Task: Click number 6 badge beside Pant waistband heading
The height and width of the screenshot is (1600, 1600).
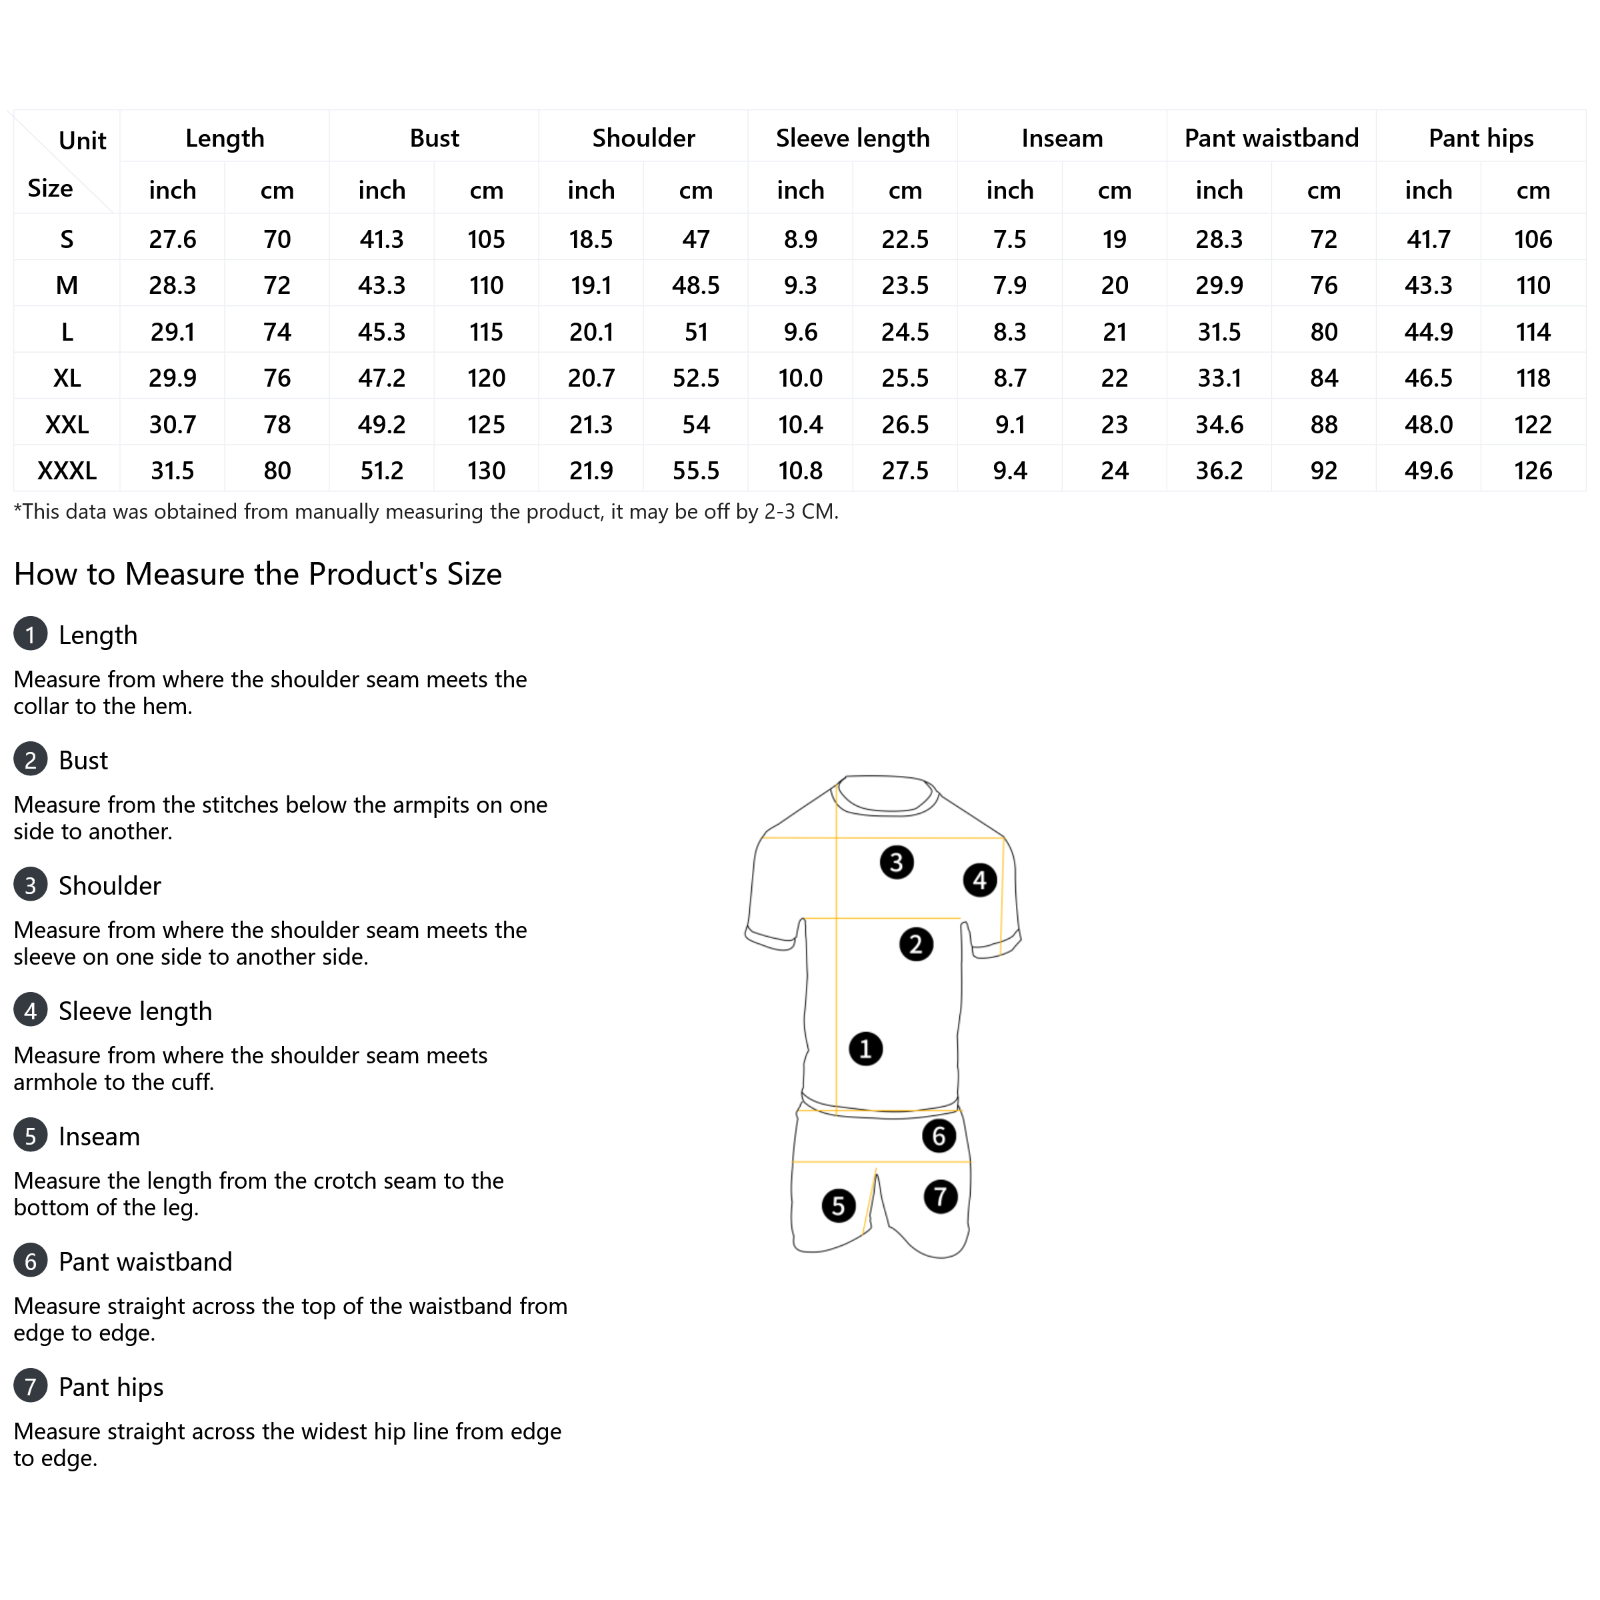Action: 30,1261
